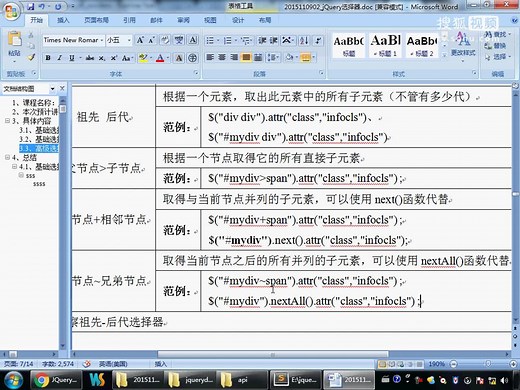Open font dialog launcher
The height and width of the screenshot is (390, 520).
(196, 73)
